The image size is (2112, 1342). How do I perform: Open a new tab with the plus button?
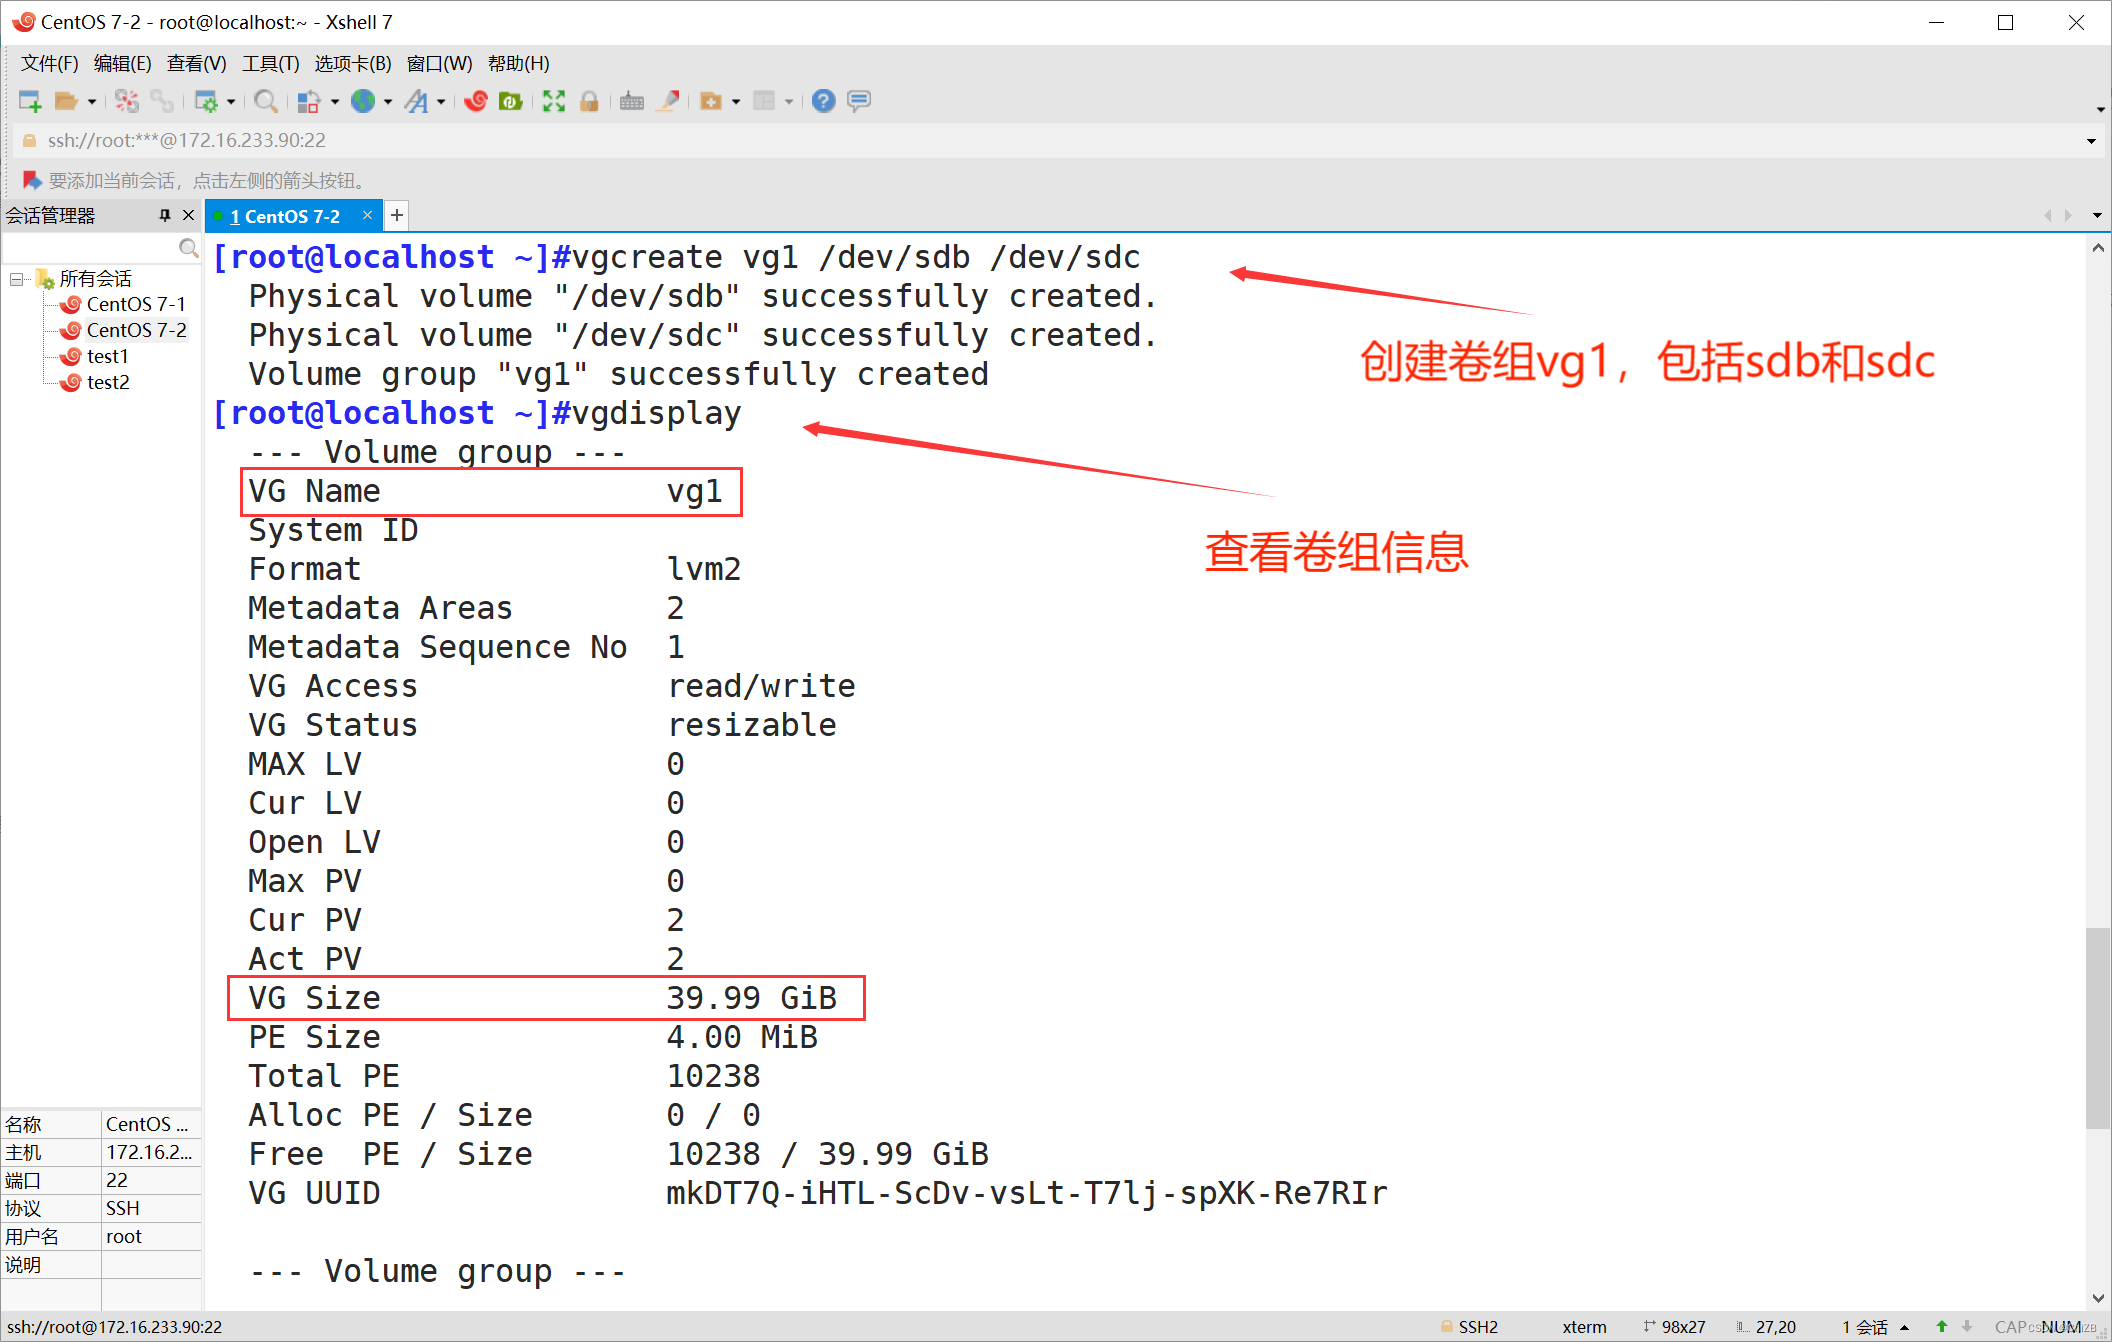click(x=396, y=215)
